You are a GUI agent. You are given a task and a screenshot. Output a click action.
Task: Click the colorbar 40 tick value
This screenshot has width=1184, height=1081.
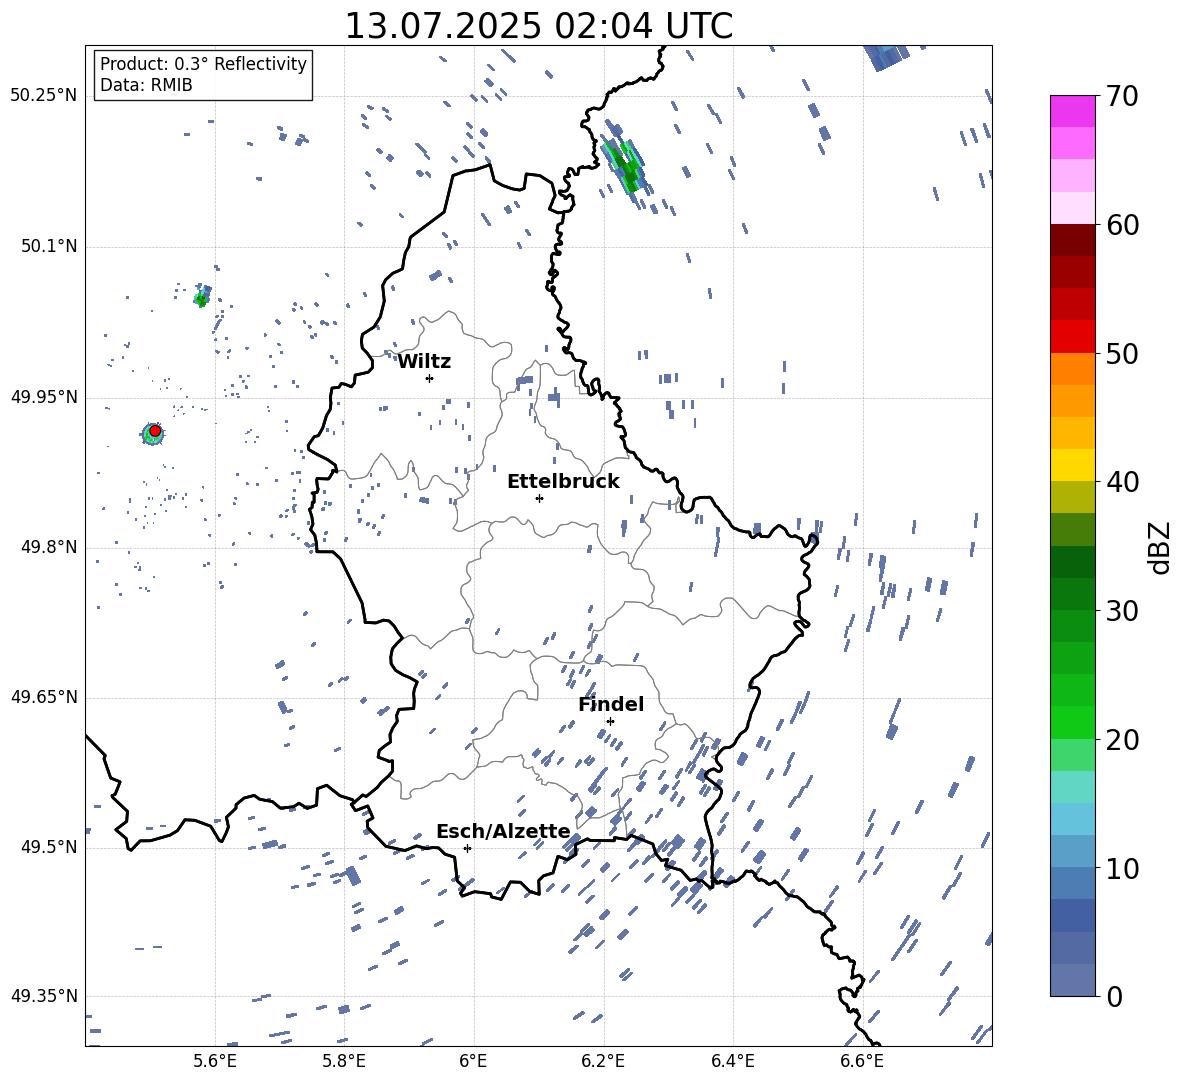[1122, 482]
